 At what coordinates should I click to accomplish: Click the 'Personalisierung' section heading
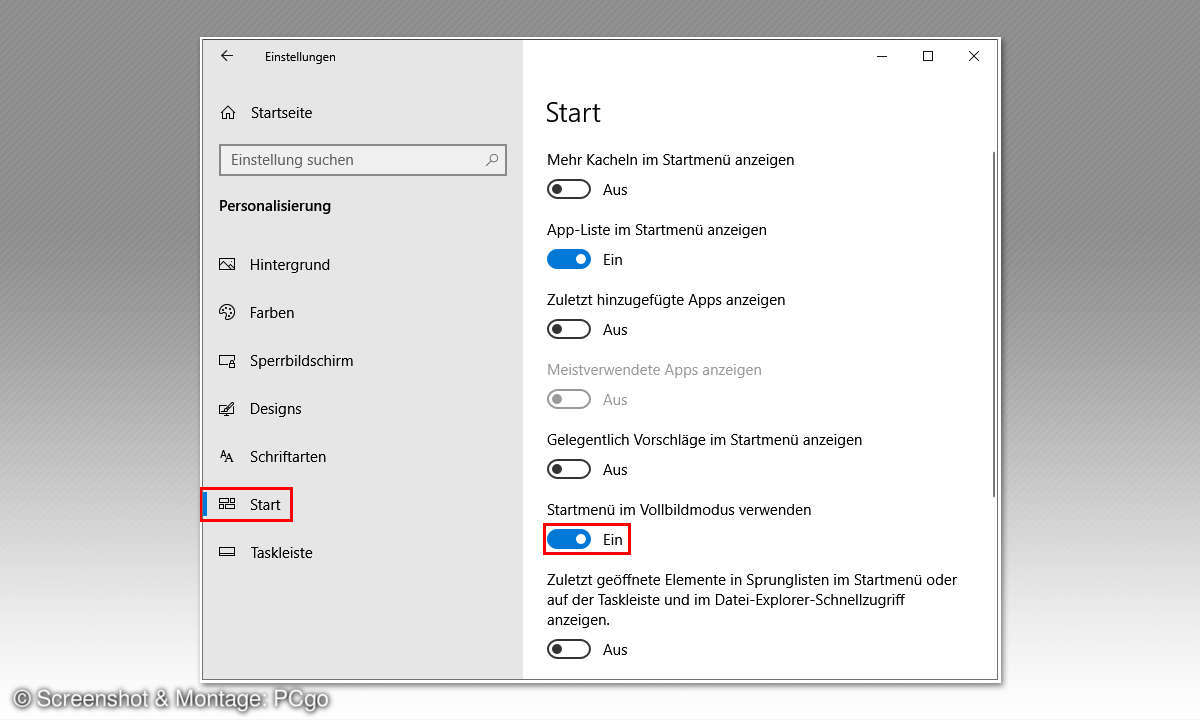tap(275, 206)
